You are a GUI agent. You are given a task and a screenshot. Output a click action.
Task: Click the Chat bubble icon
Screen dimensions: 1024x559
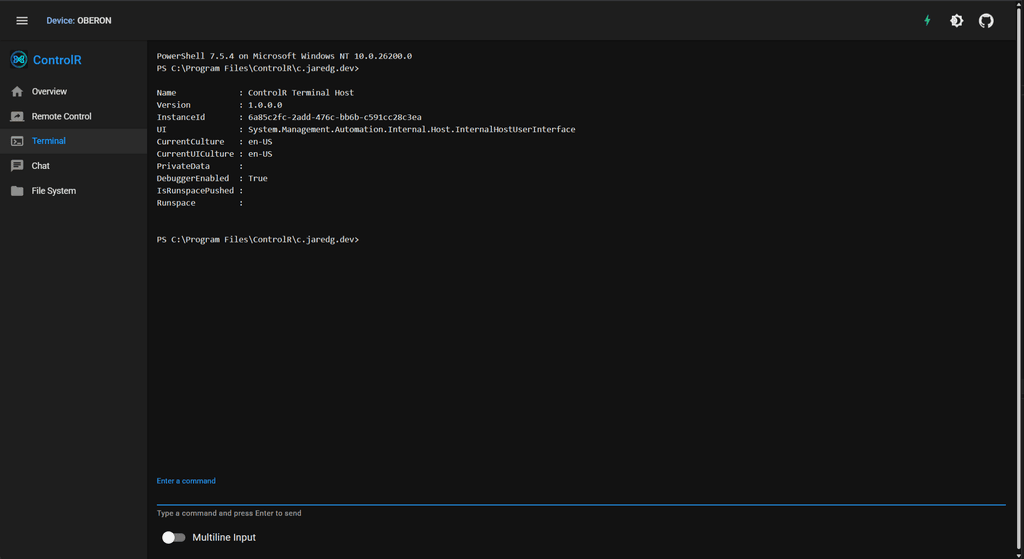[17, 166]
